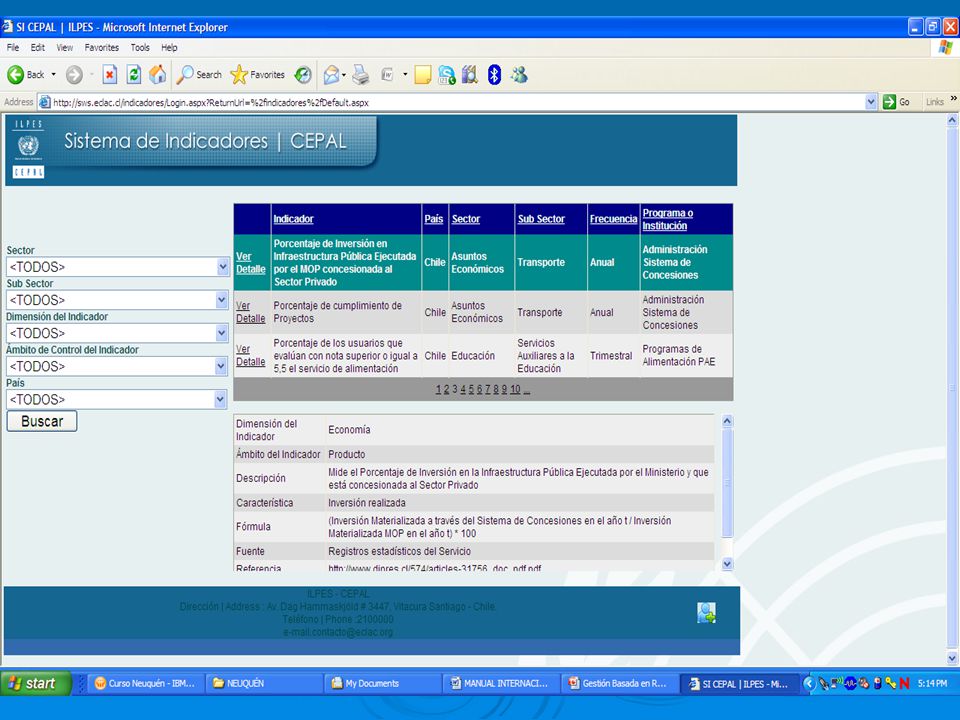Sort by Indicador column header
The image size is (960, 720).
tap(293, 219)
